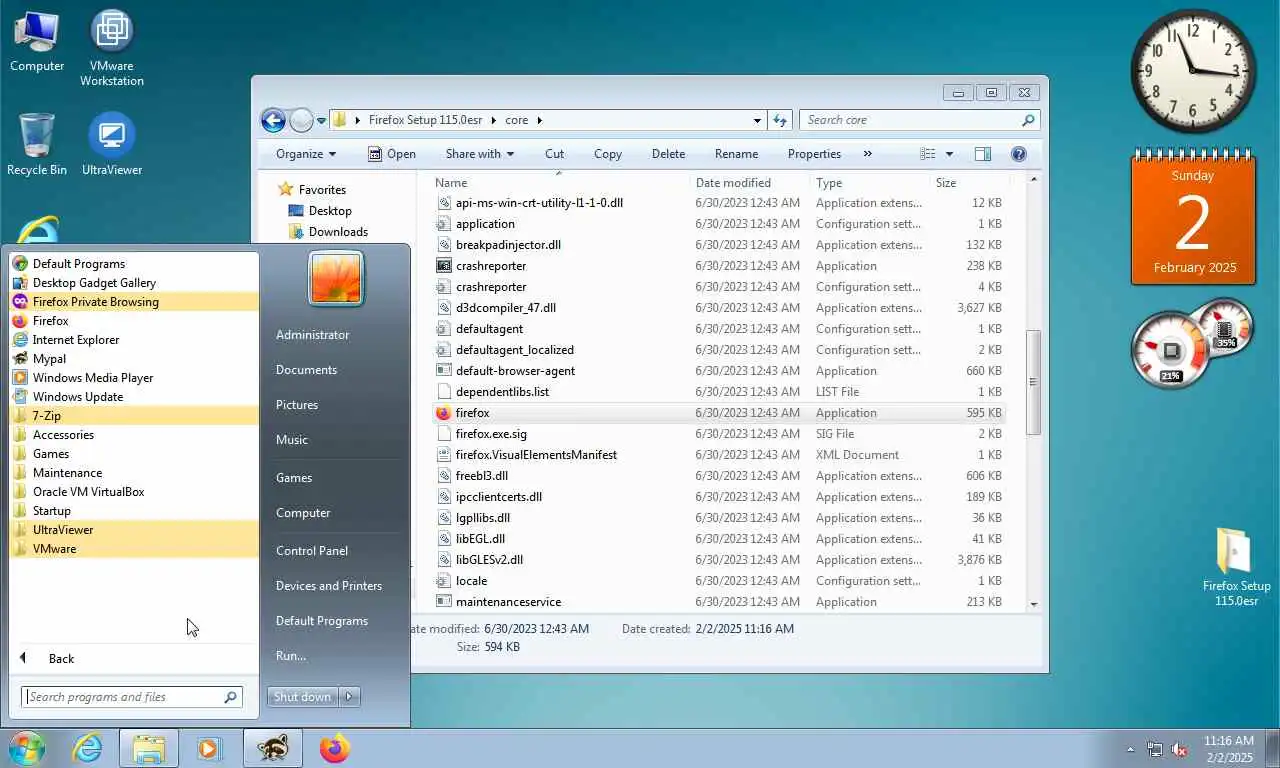The width and height of the screenshot is (1280, 768).
Task: Open the Share with dropdown
Action: (479, 154)
